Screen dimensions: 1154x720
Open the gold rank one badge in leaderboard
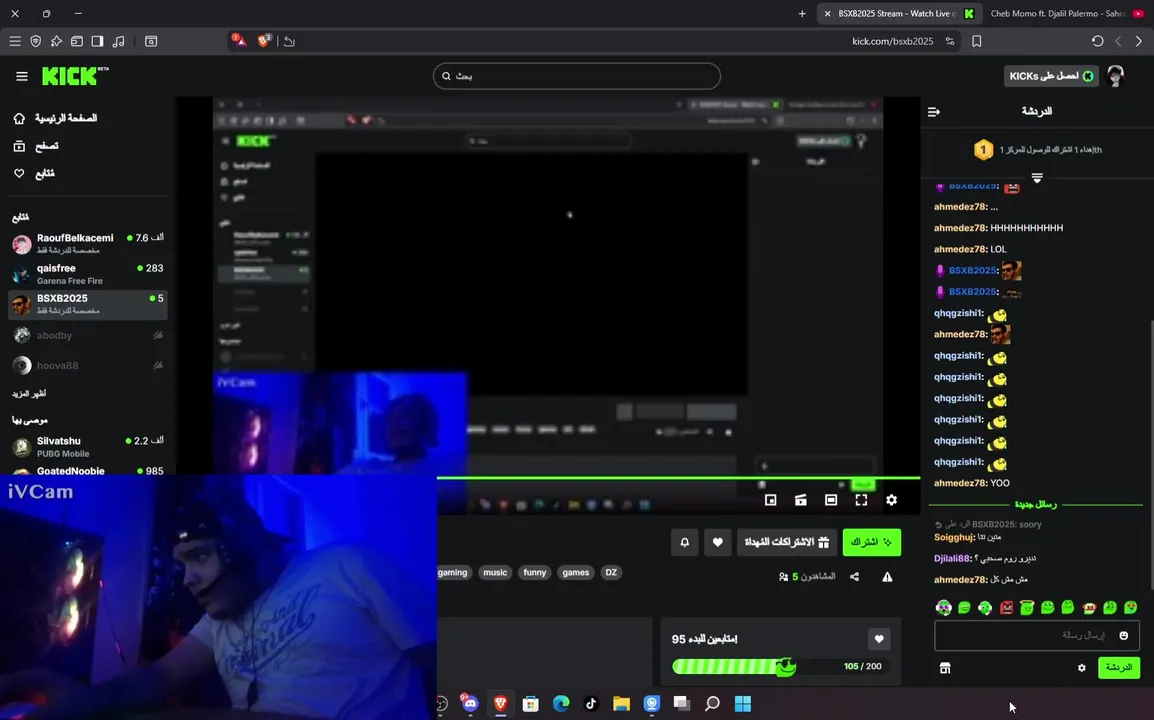(983, 150)
